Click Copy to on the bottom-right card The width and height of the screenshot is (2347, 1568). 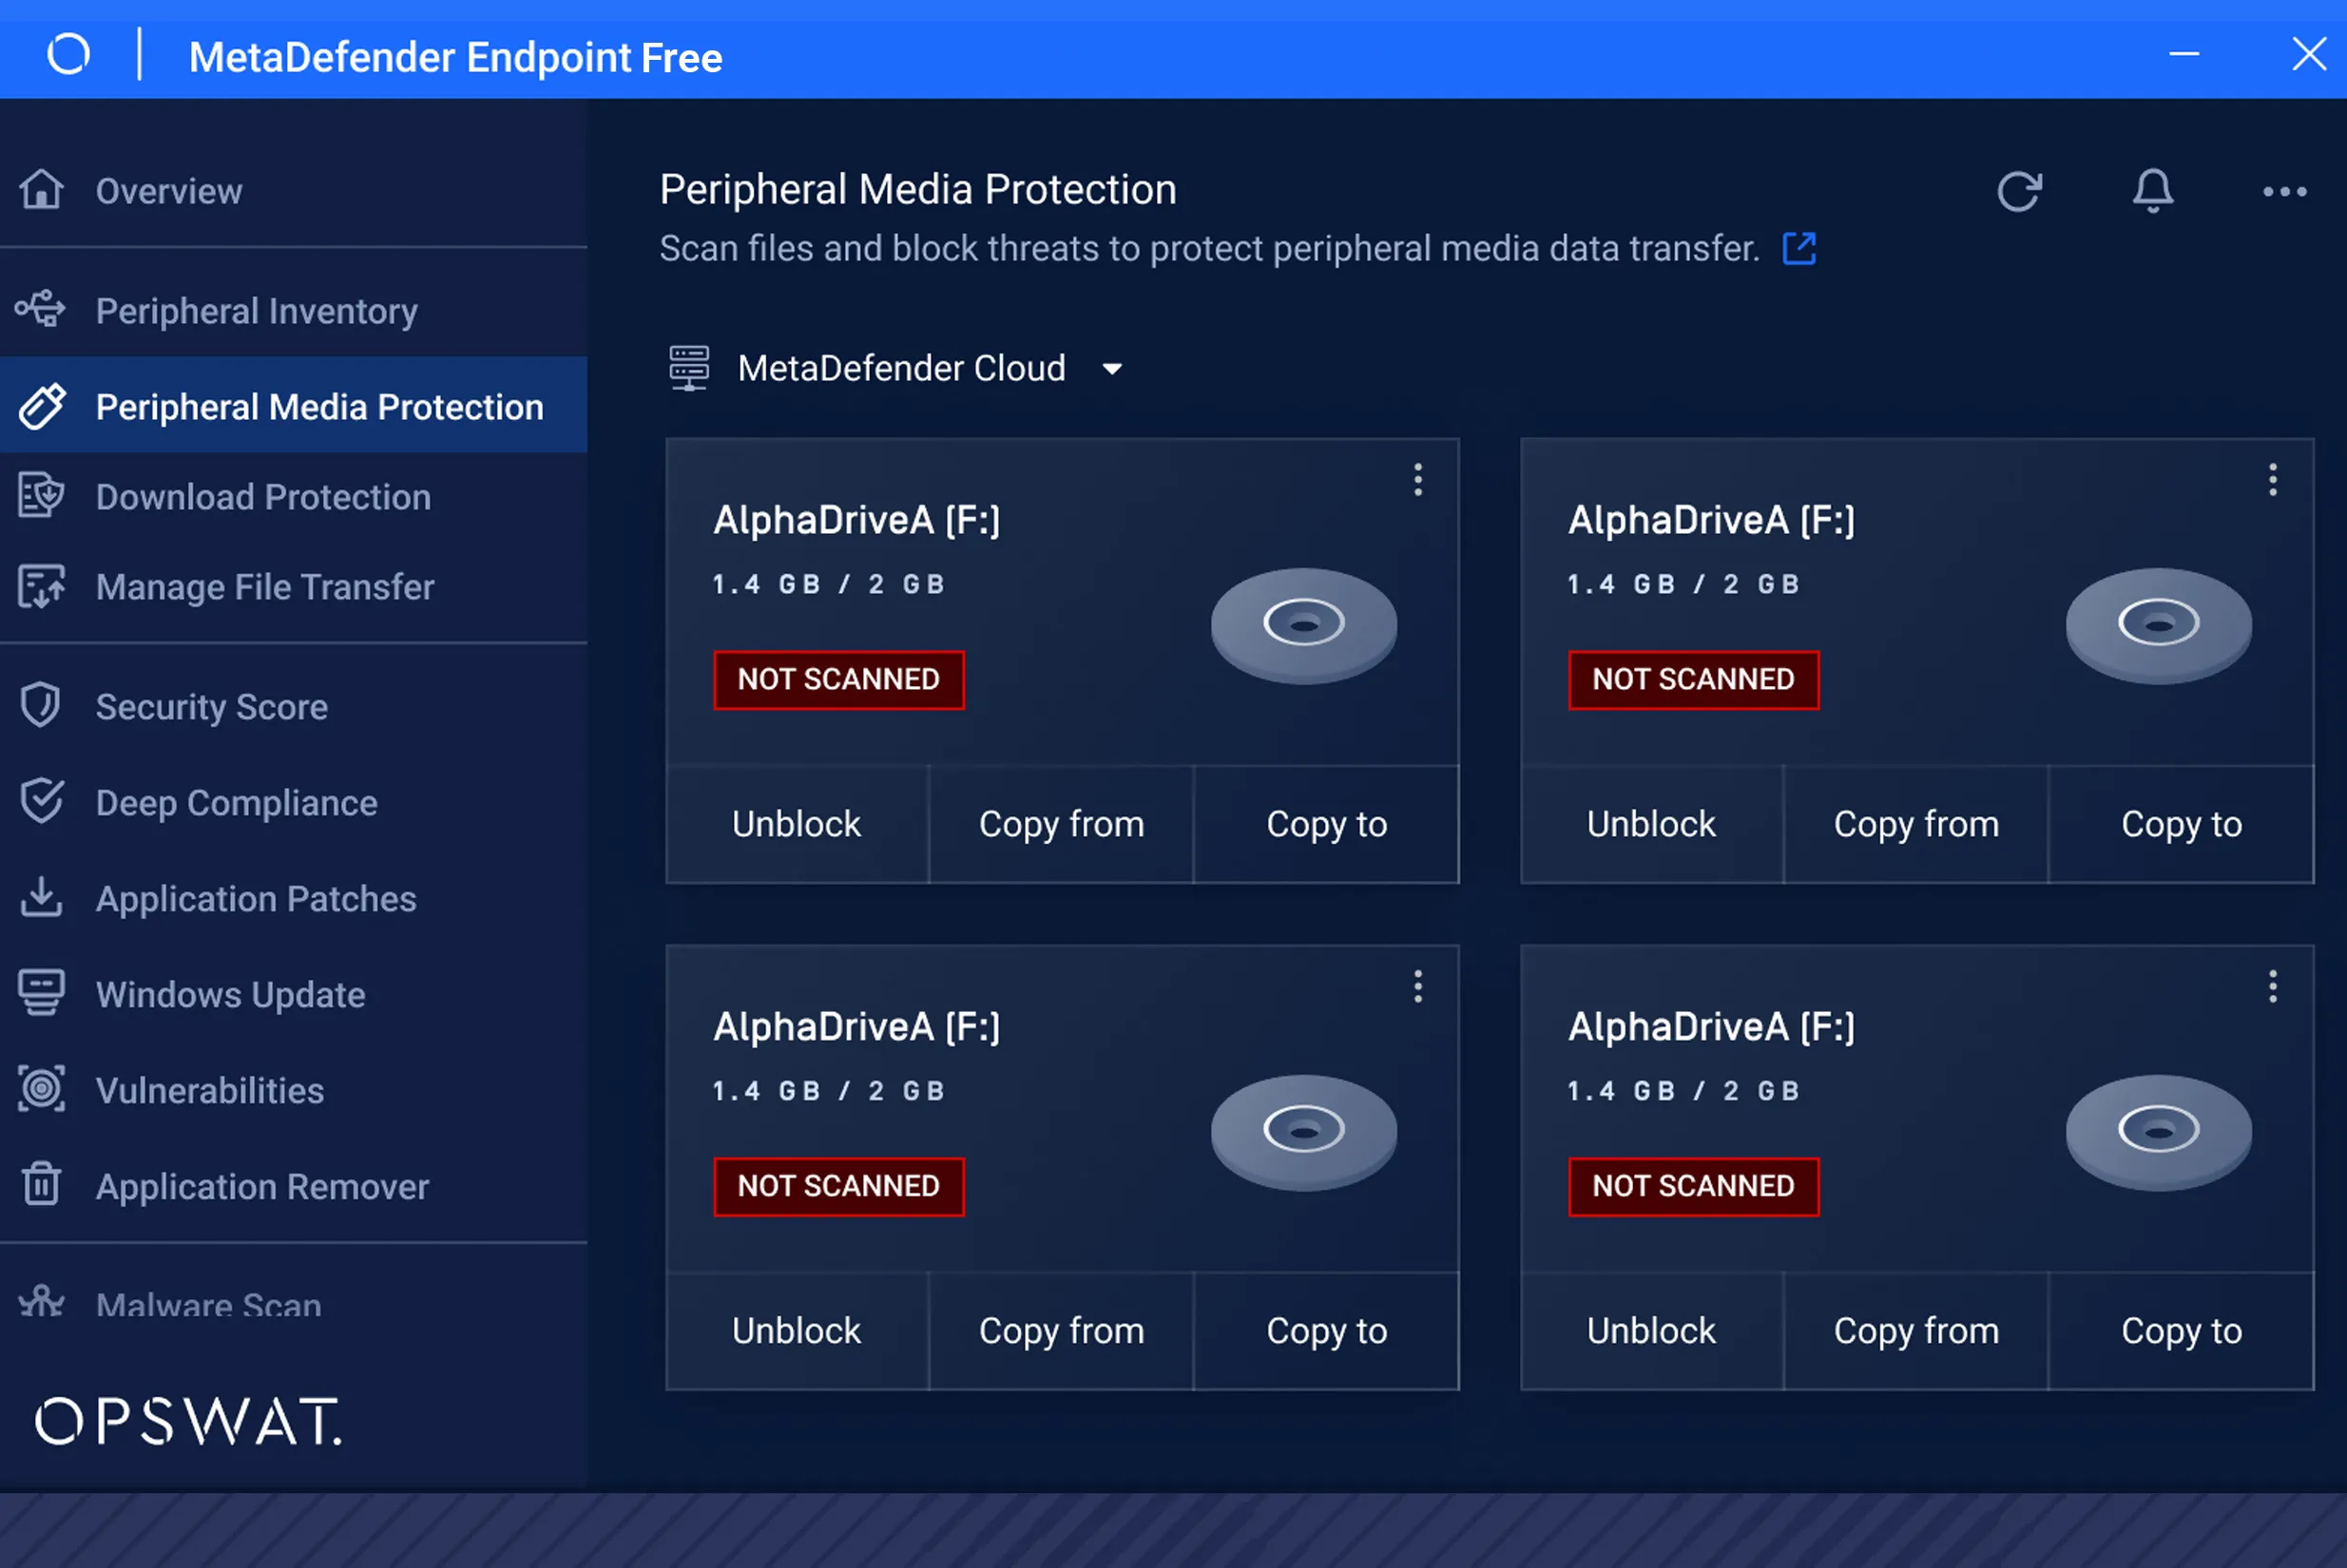[x=2181, y=1331]
